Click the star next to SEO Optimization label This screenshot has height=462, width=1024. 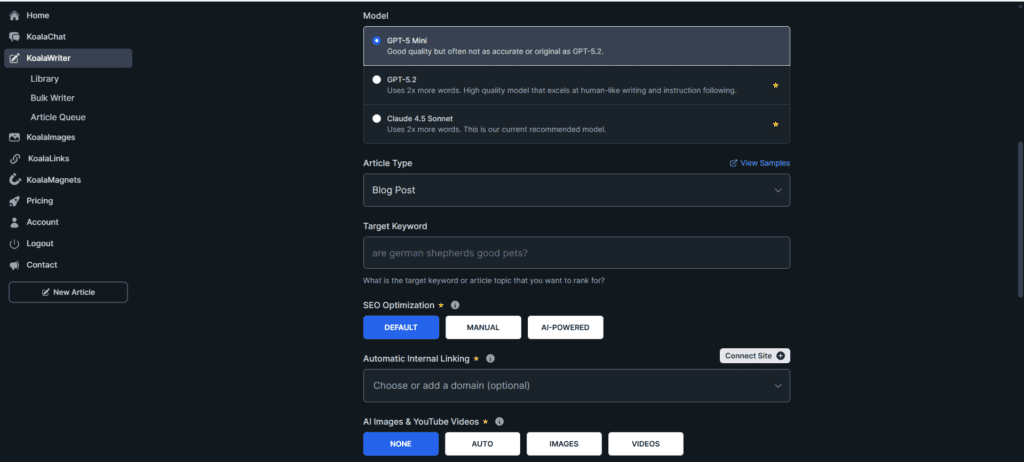click(441, 305)
